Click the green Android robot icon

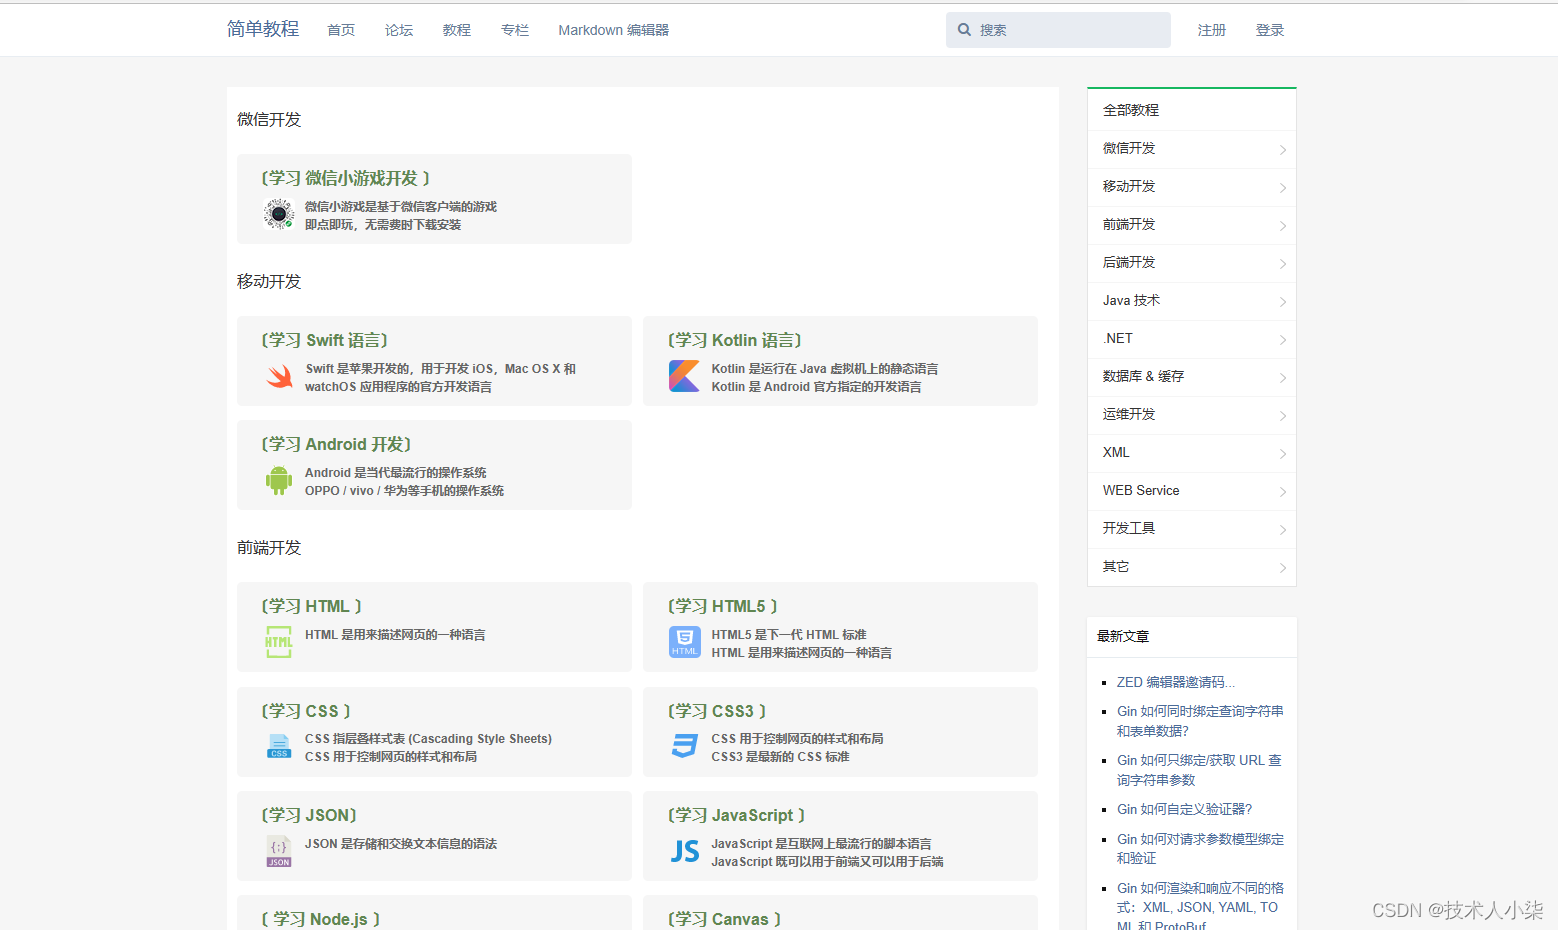(x=279, y=480)
